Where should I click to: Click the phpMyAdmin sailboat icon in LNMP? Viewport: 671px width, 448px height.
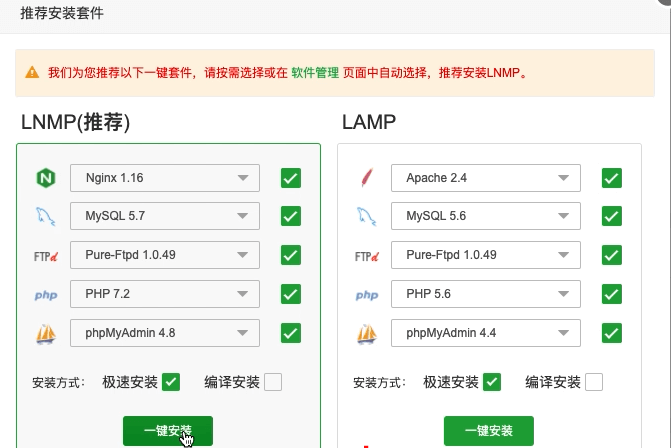46,334
